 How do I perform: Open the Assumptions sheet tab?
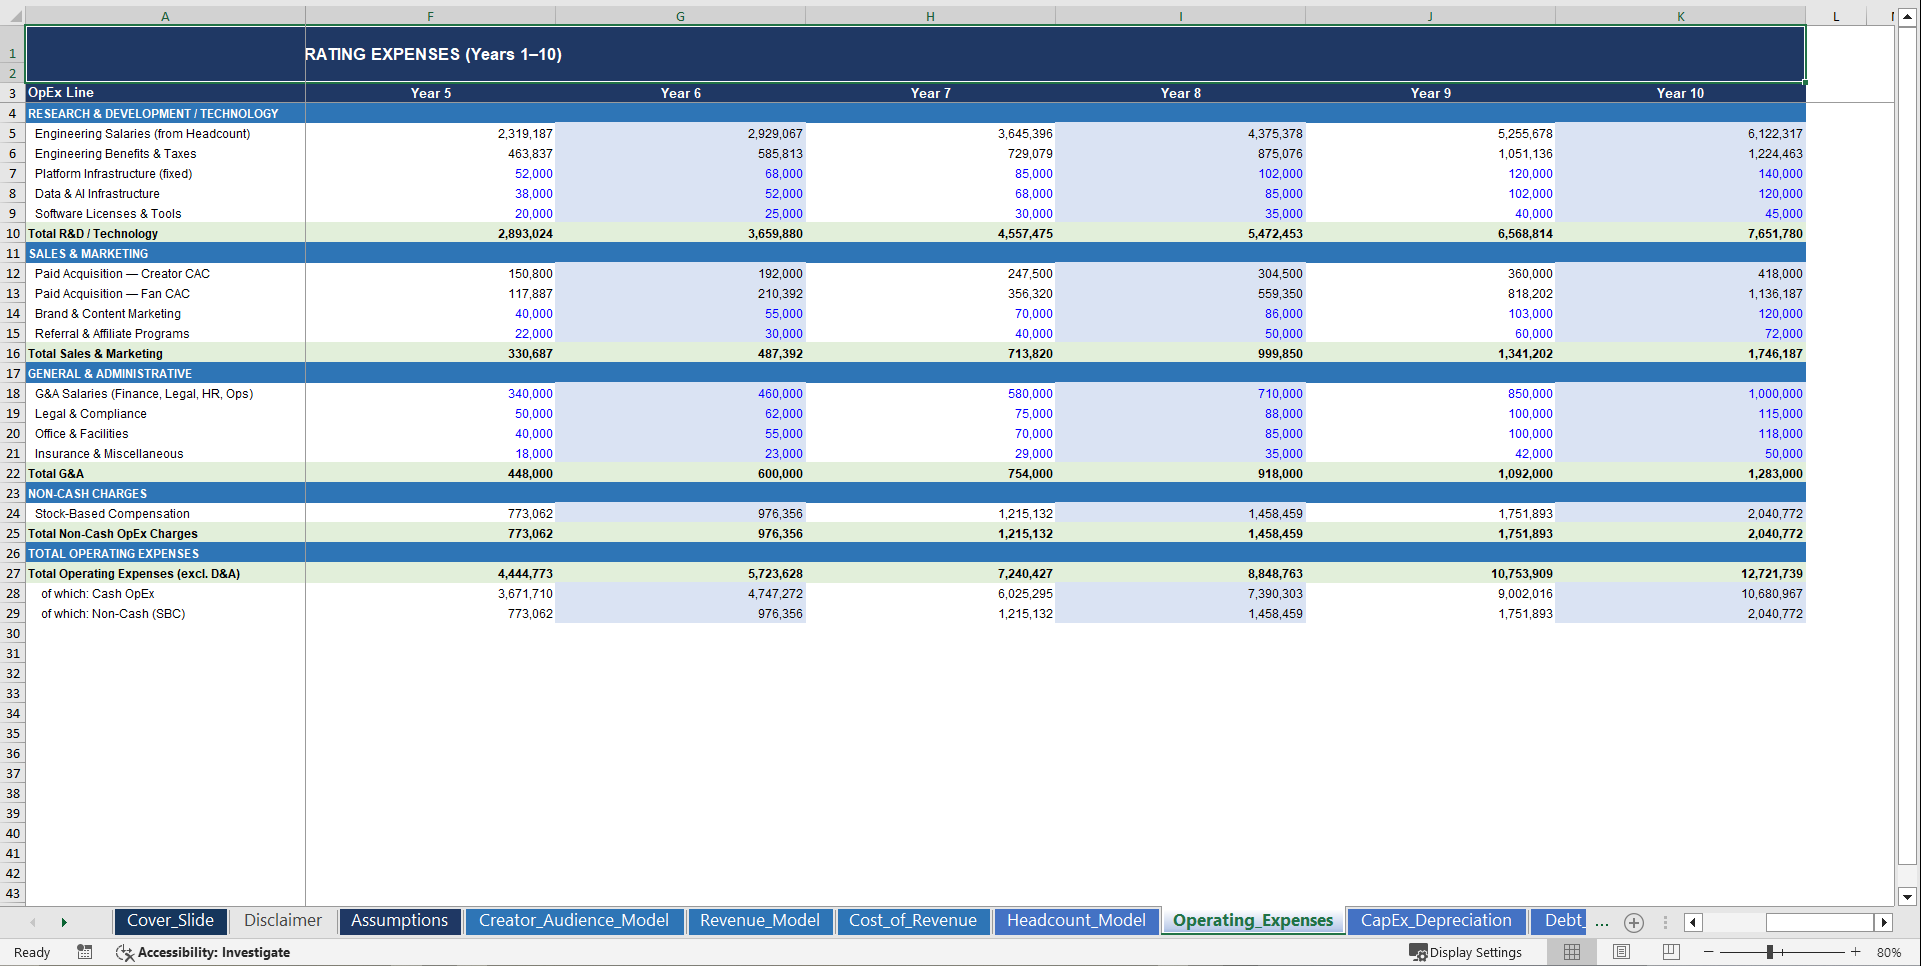pos(399,921)
